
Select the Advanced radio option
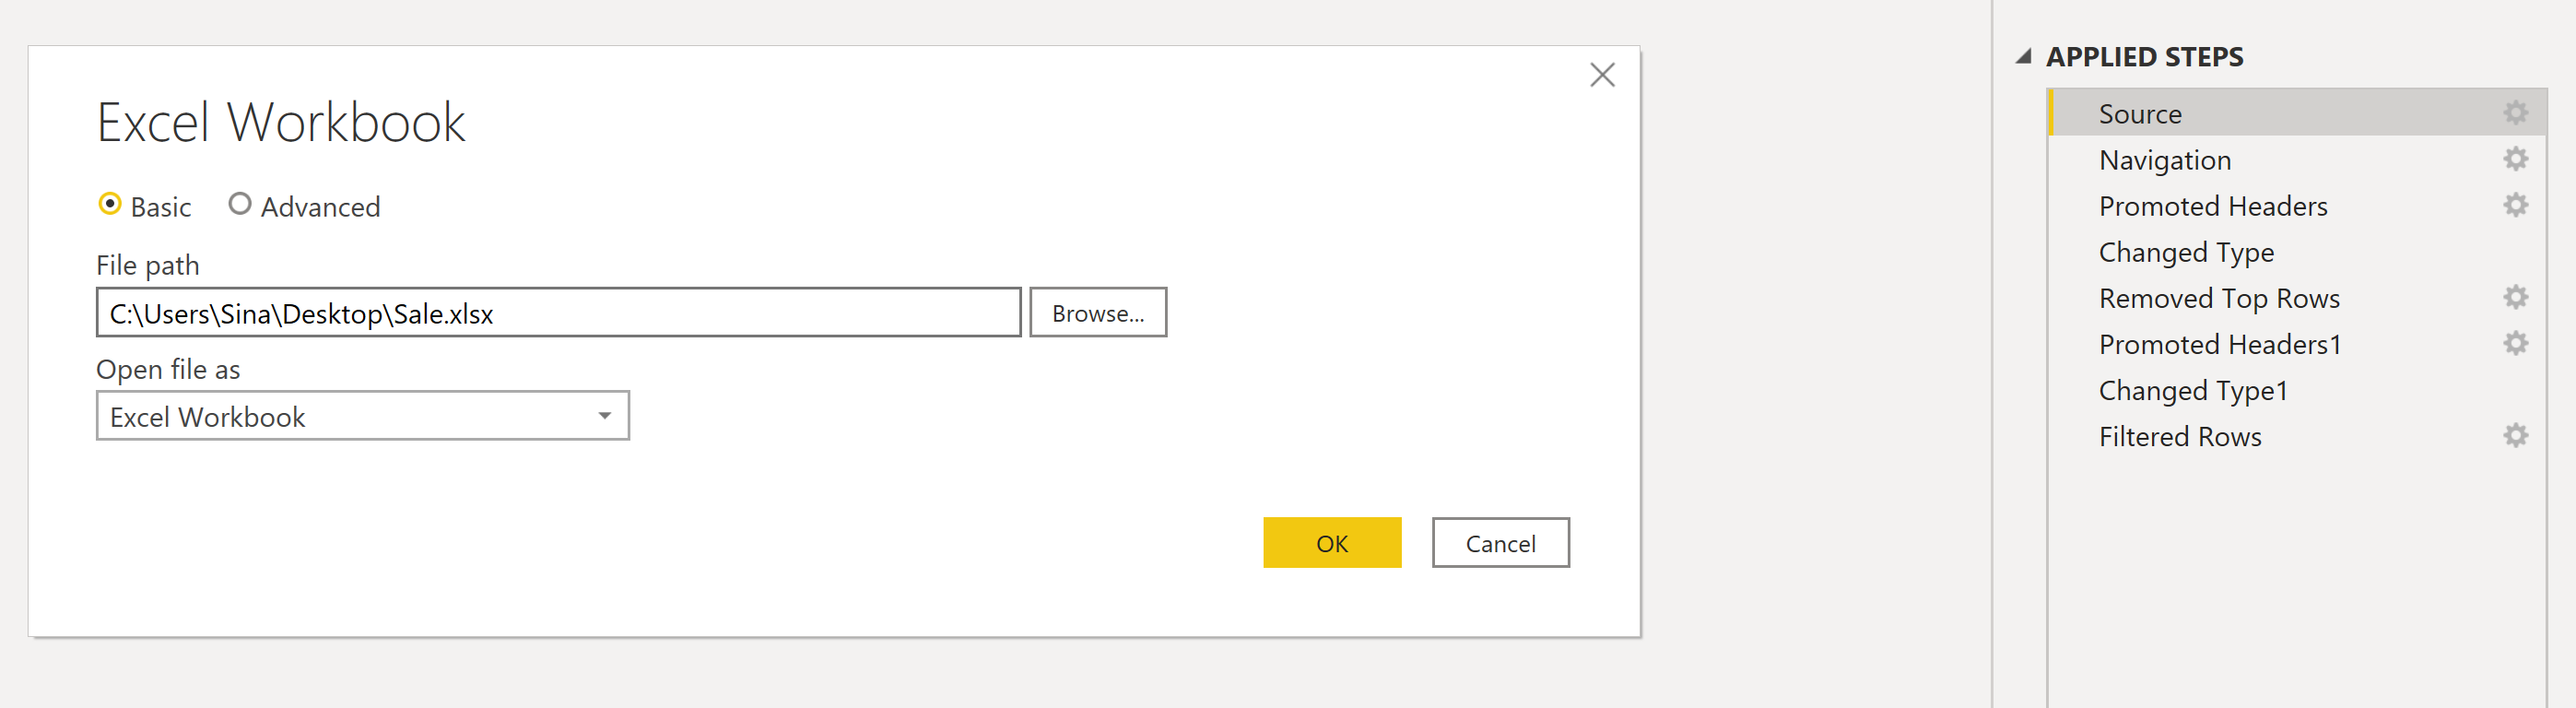tap(240, 205)
